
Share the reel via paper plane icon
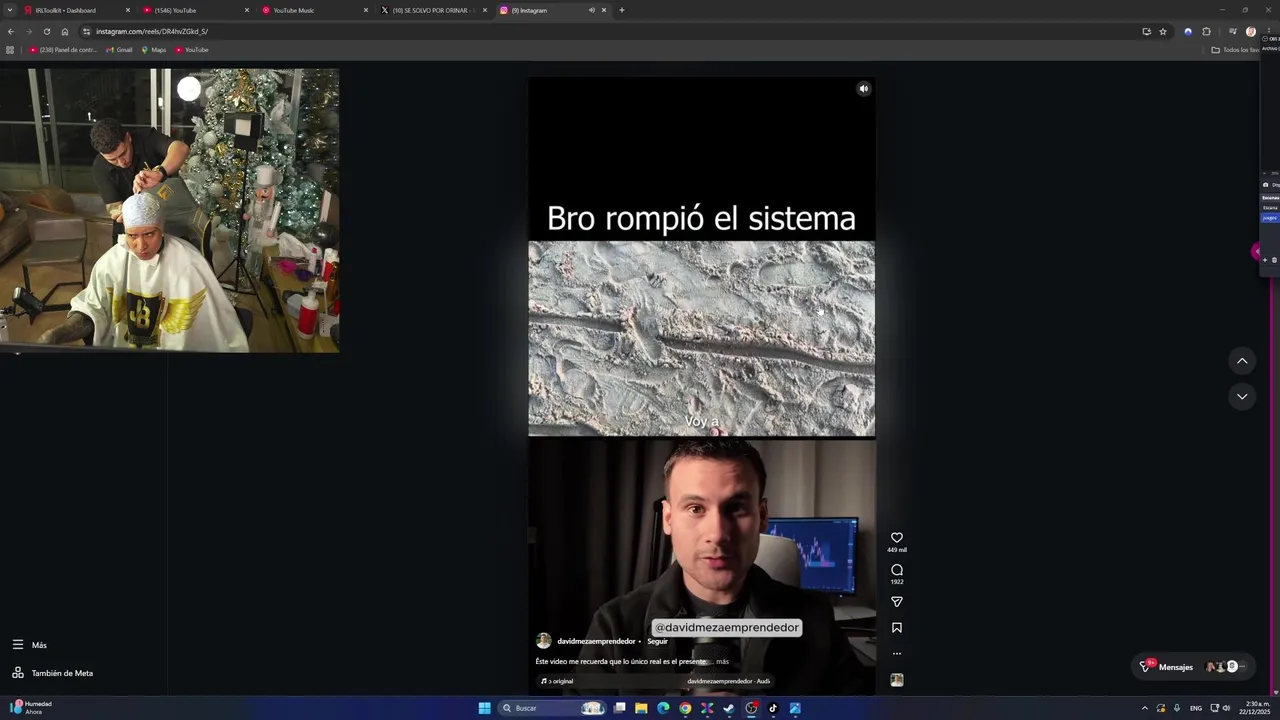pos(897,602)
